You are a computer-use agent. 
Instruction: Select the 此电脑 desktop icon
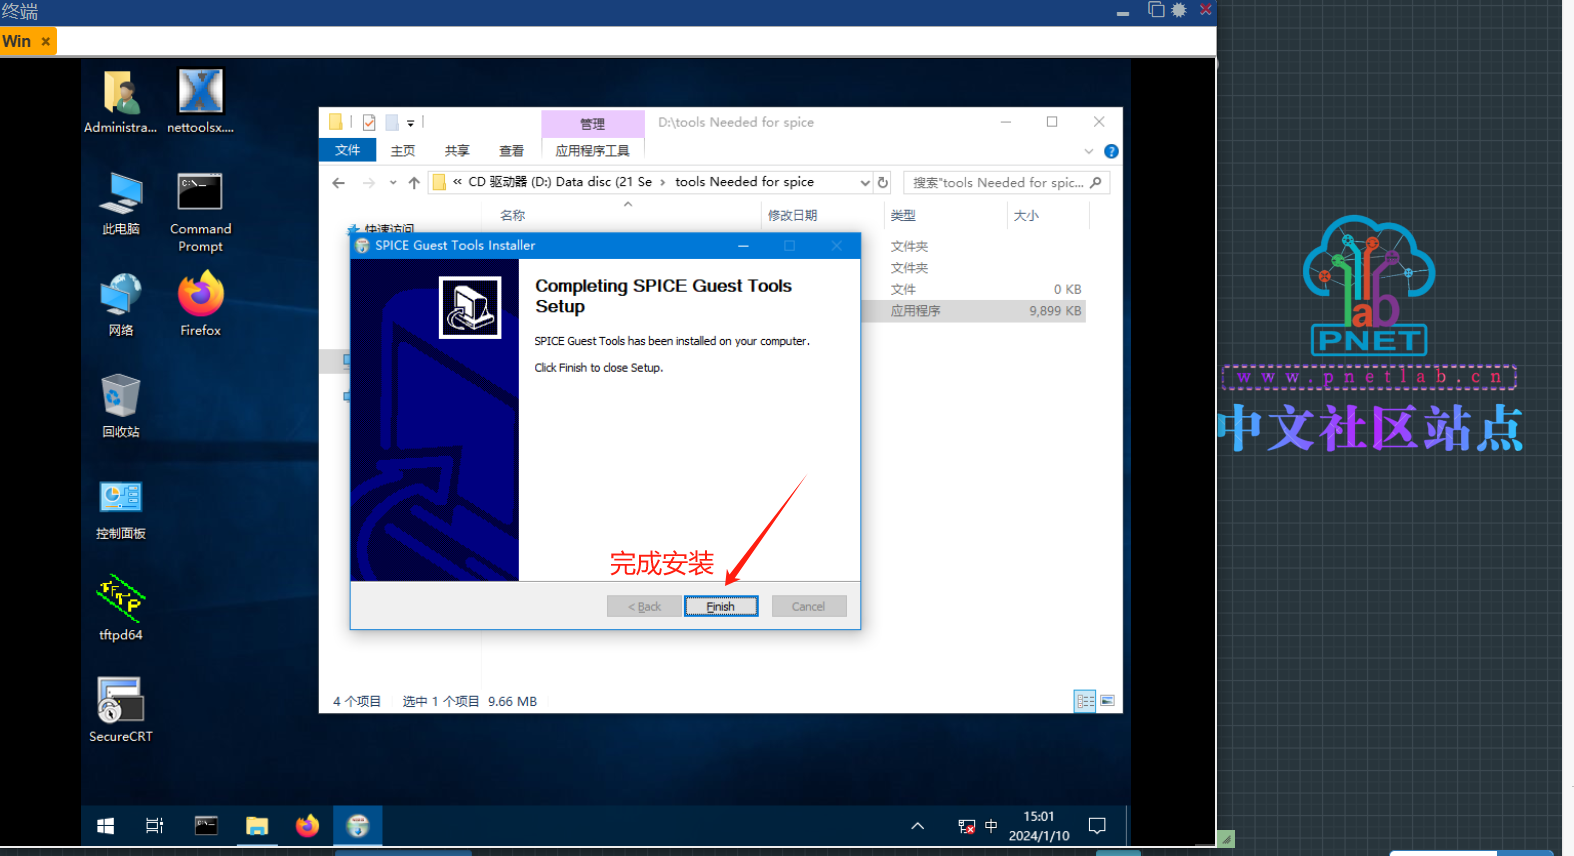pyautogui.click(x=121, y=203)
